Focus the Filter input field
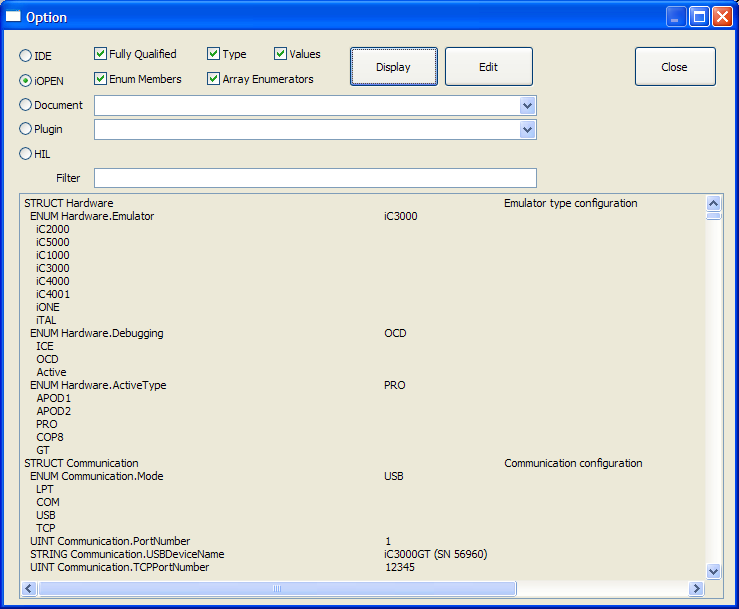Viewport: 739px width, 609px height. (x=315, y=178)
